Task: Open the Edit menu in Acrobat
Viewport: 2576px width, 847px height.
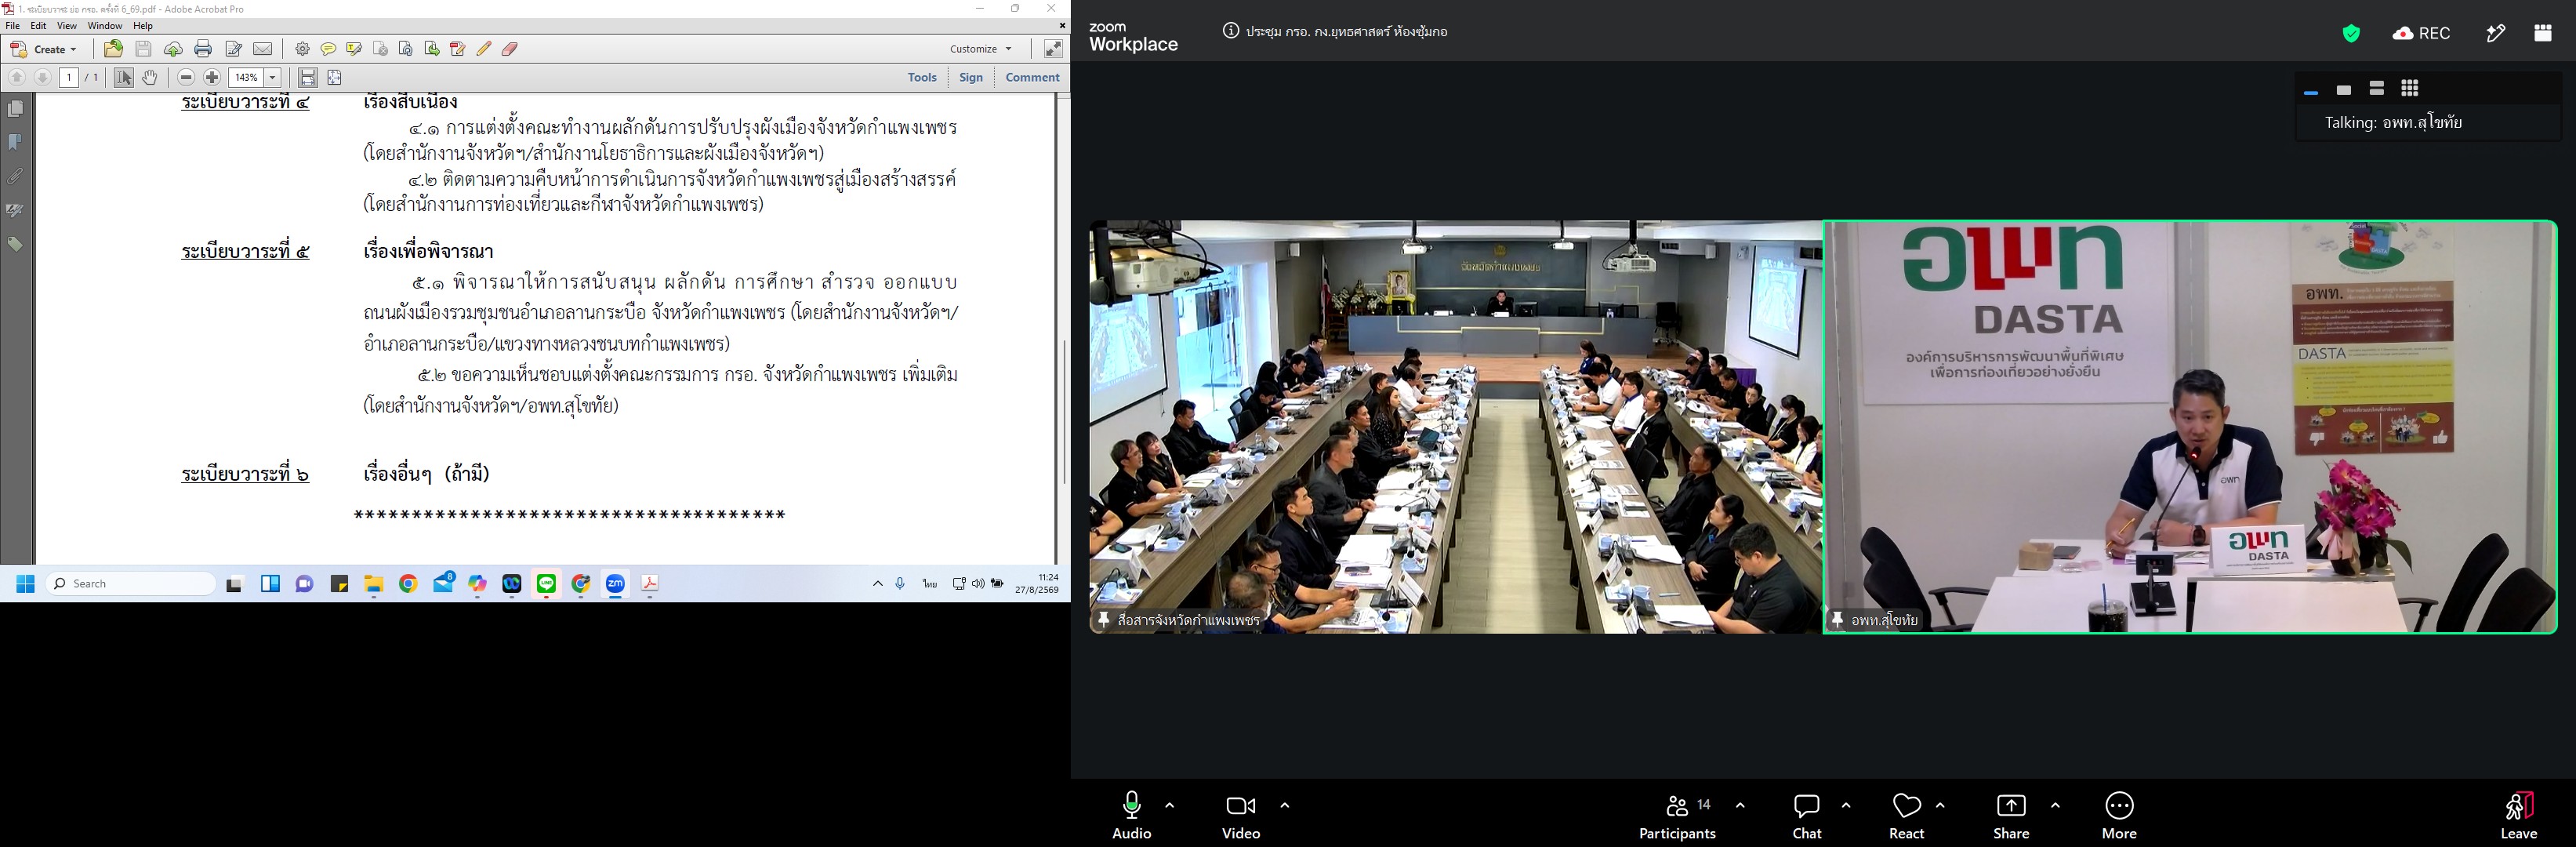Action: (39, 26)
